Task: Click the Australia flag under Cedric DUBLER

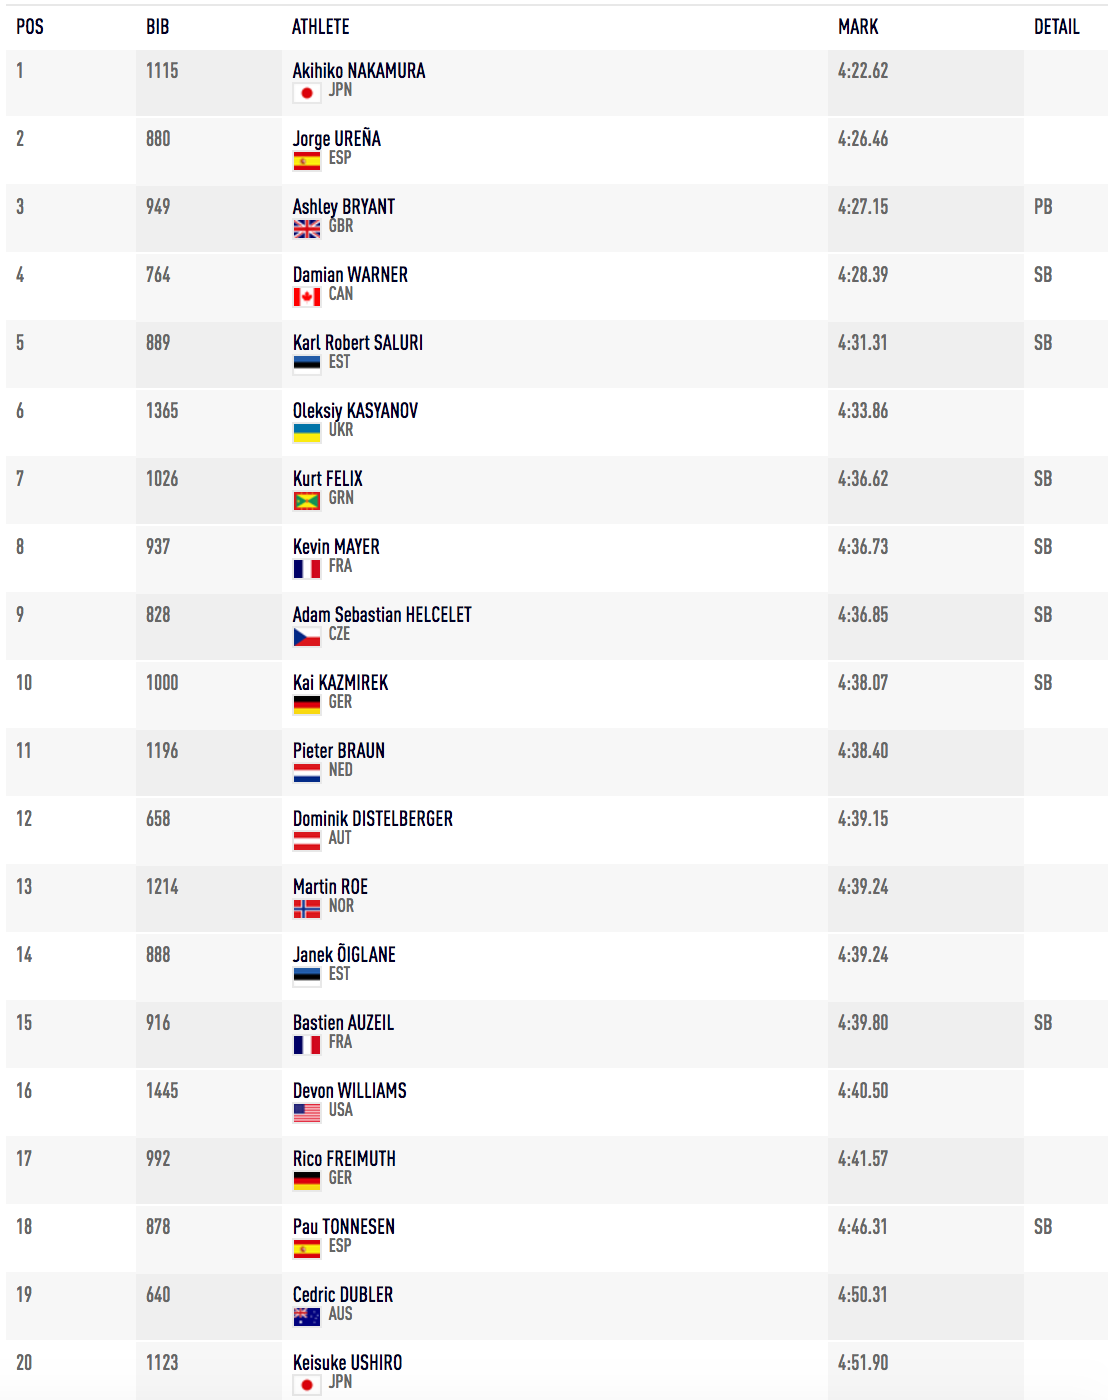Action: coord(307,1317)
